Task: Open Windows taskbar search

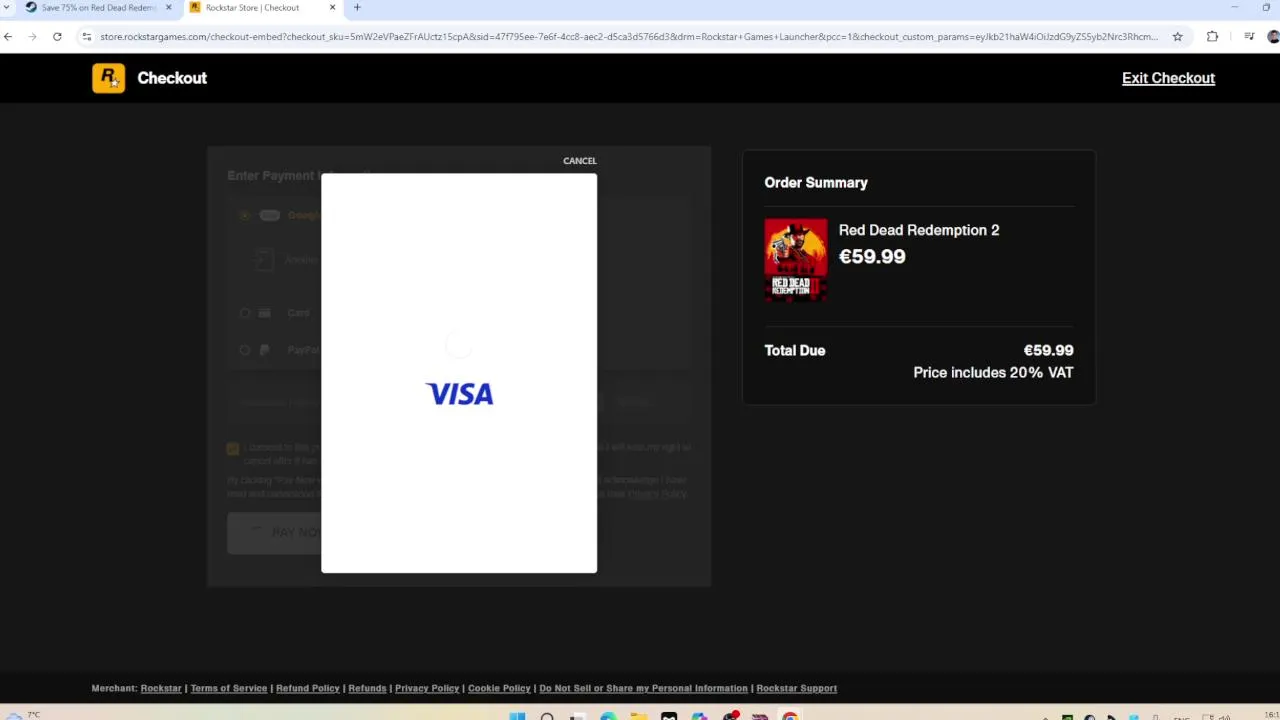Action: click(547, 716)
